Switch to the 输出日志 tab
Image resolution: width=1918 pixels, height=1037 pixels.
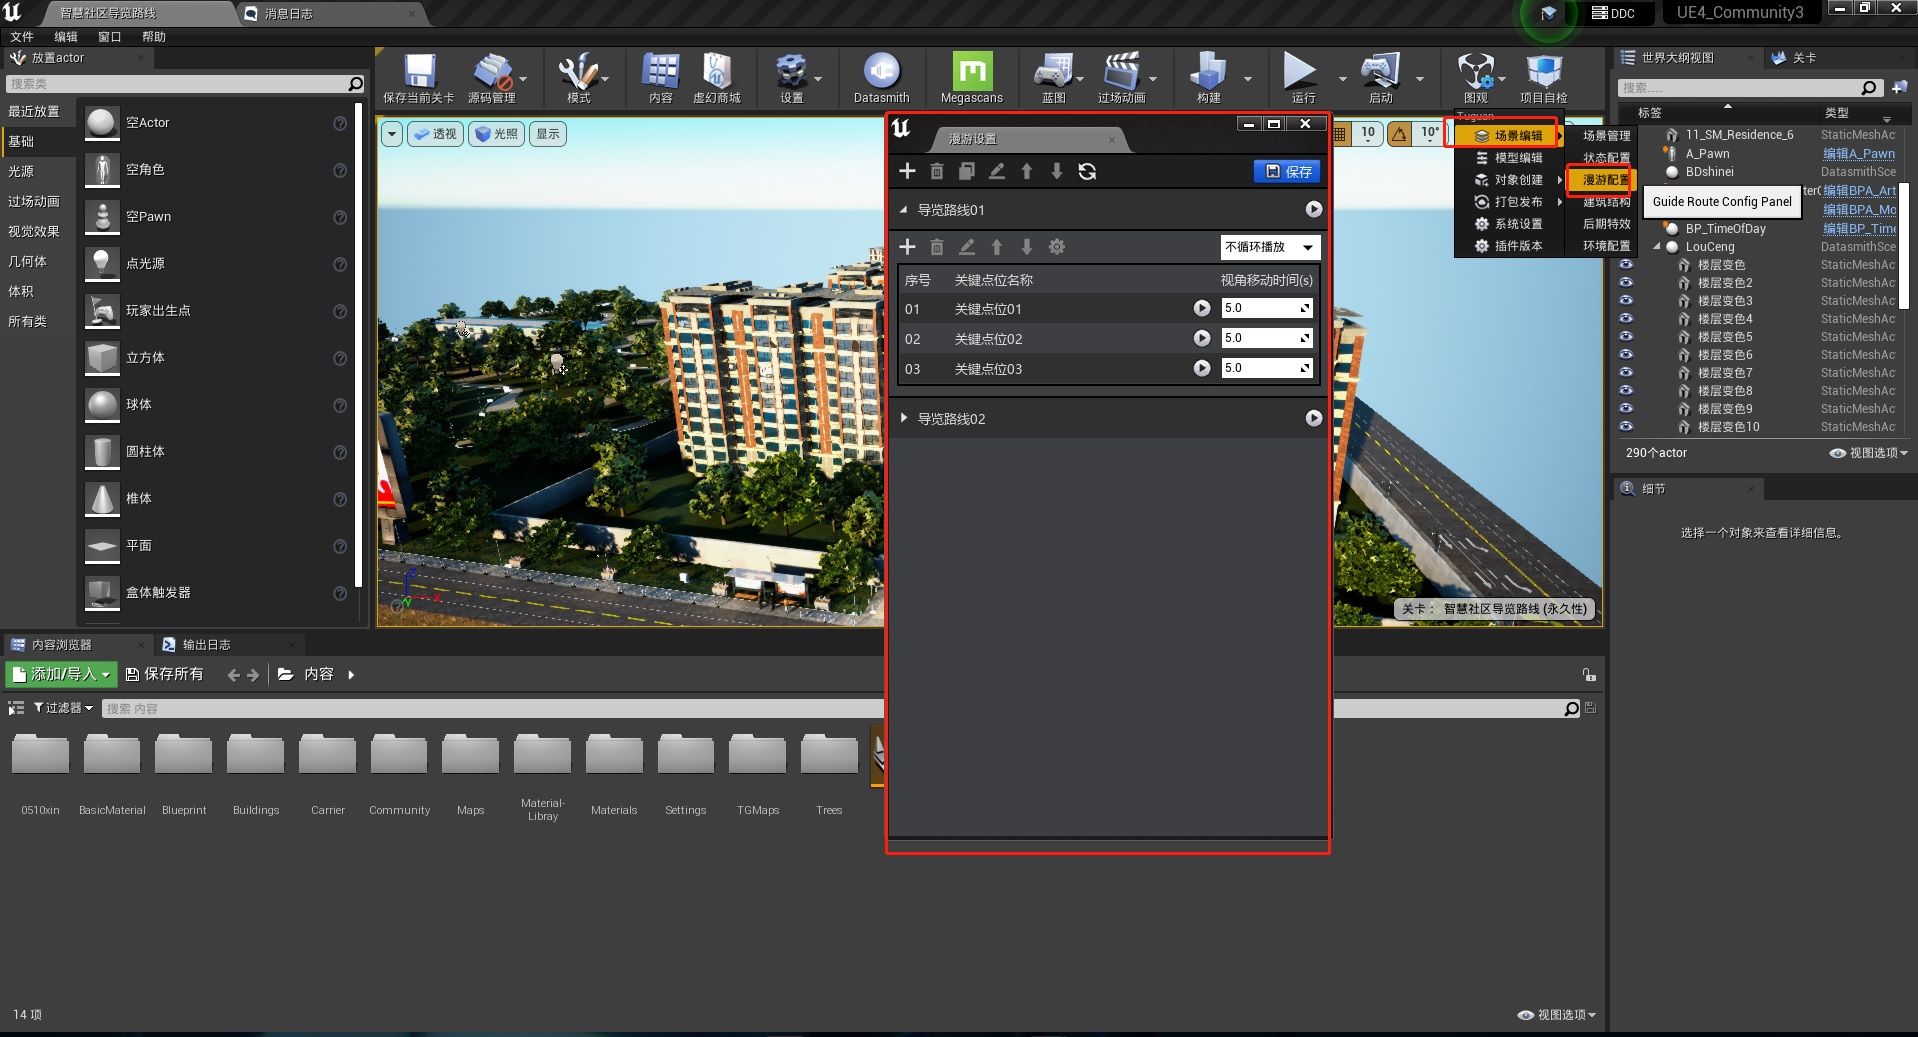[x=206, y=645]
